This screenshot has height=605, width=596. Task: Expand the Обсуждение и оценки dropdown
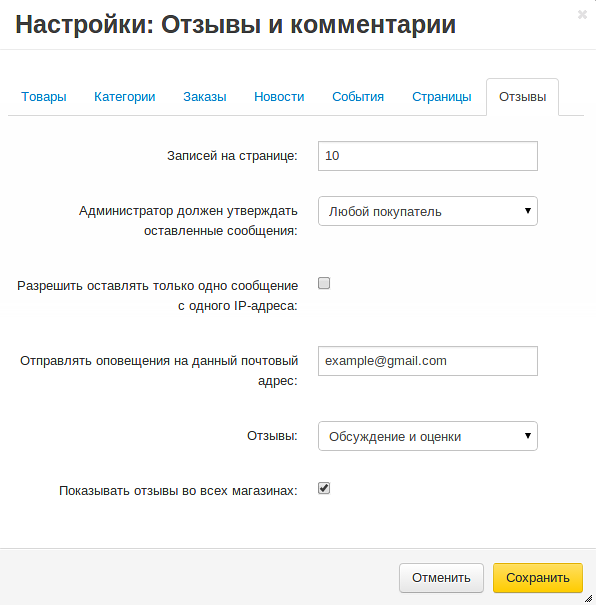[x=428, y=436]
